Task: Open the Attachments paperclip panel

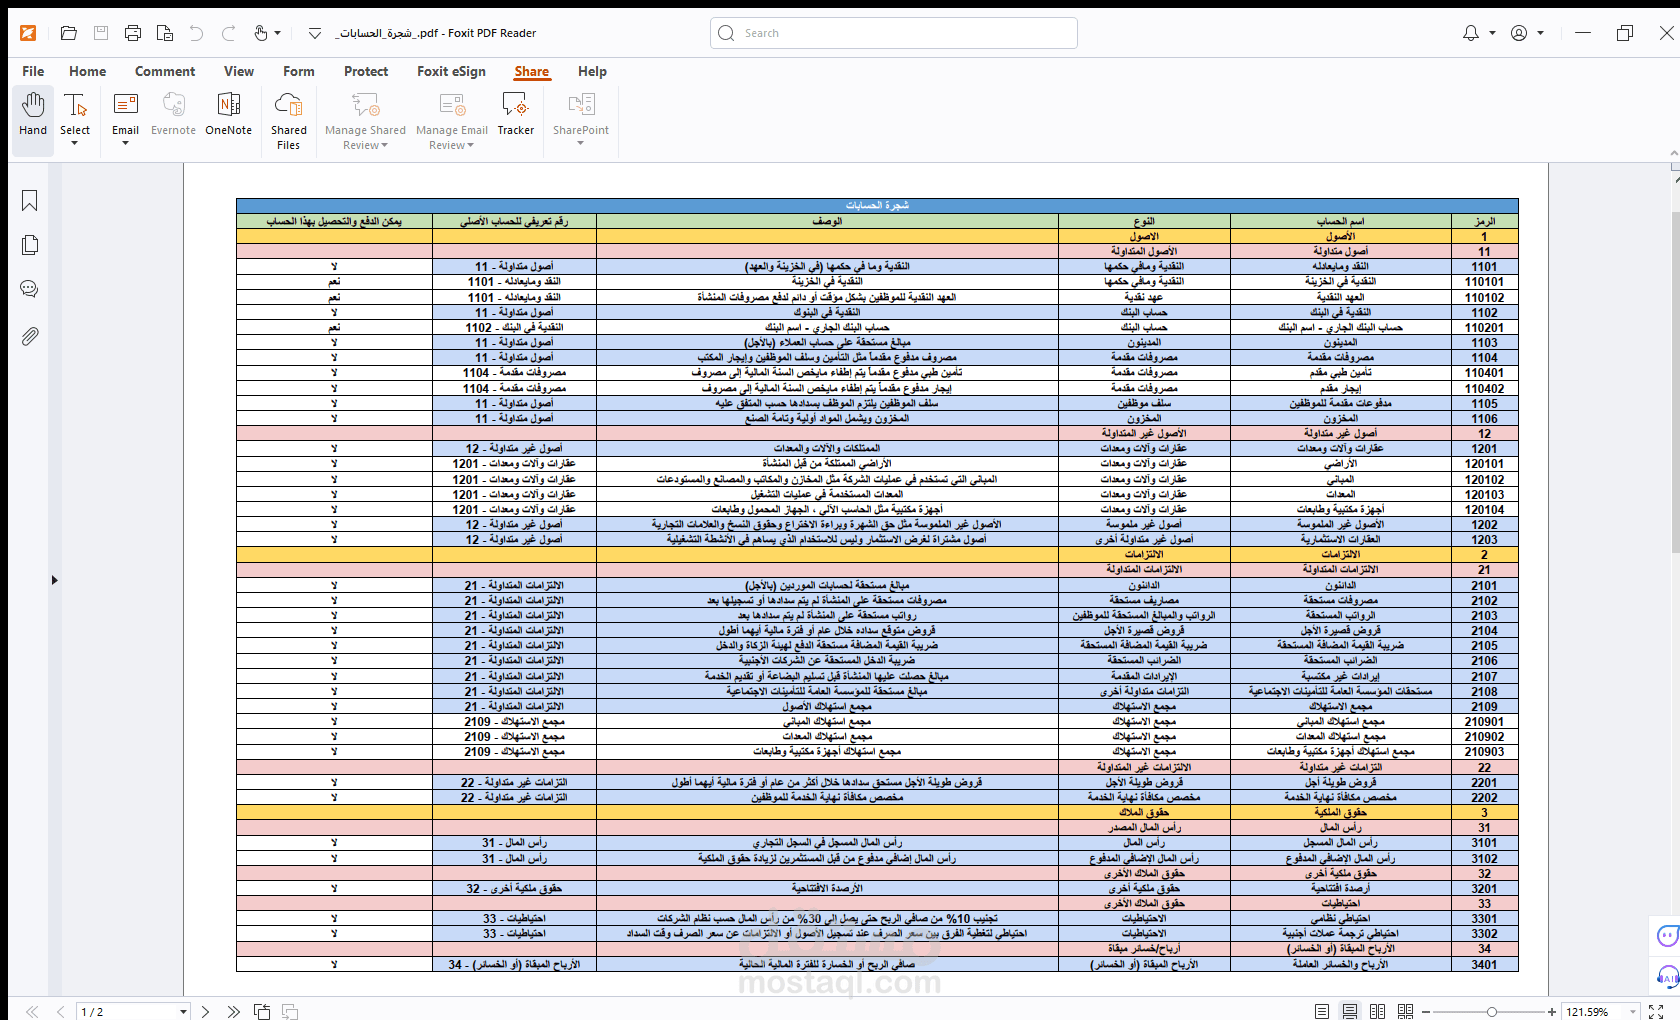Action: click(30, 336)
